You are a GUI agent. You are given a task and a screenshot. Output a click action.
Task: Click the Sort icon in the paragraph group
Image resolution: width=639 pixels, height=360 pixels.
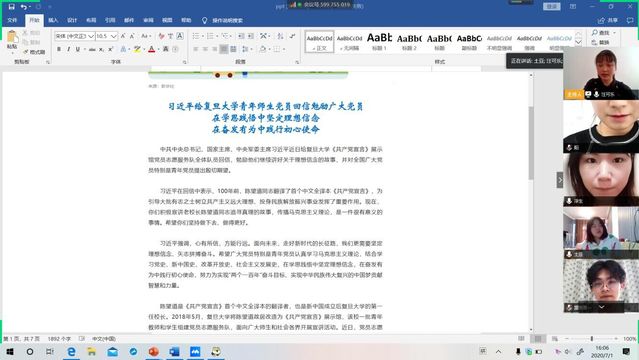click(x=280, y=36)
